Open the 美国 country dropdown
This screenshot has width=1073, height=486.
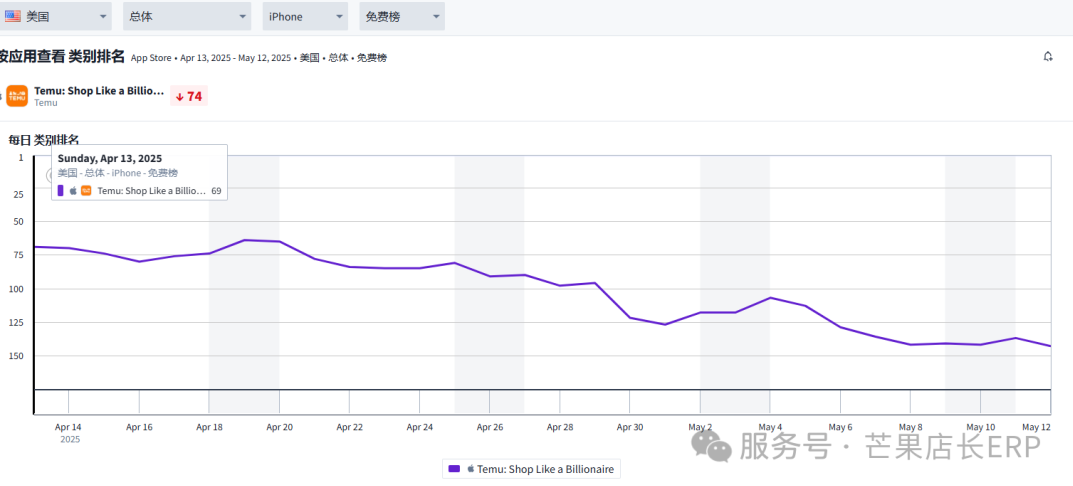tap(55, 16)
